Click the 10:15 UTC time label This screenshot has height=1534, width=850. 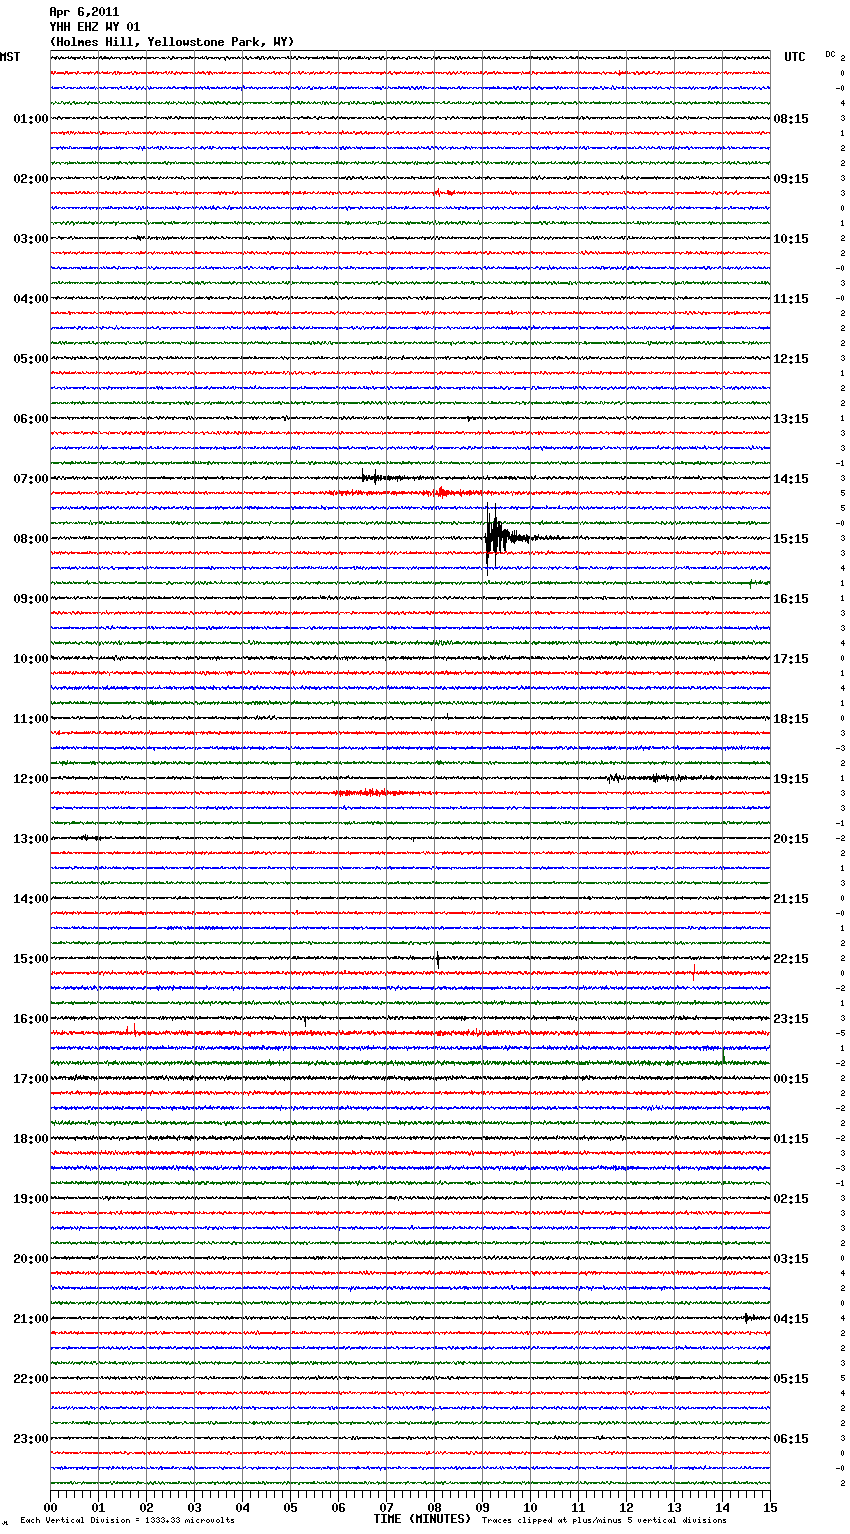[x=791, y=239]
